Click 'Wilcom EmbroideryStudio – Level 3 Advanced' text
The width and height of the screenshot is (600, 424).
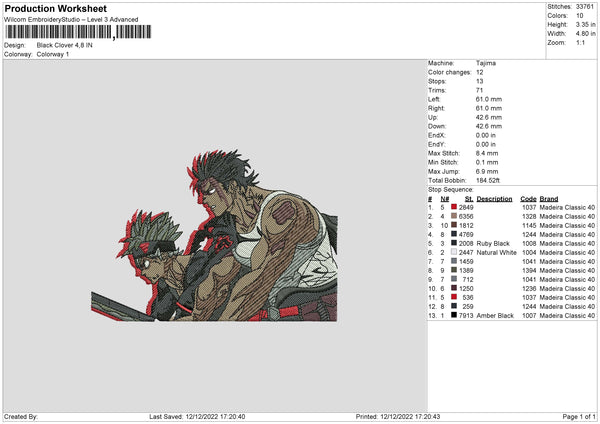click(71, 20)
